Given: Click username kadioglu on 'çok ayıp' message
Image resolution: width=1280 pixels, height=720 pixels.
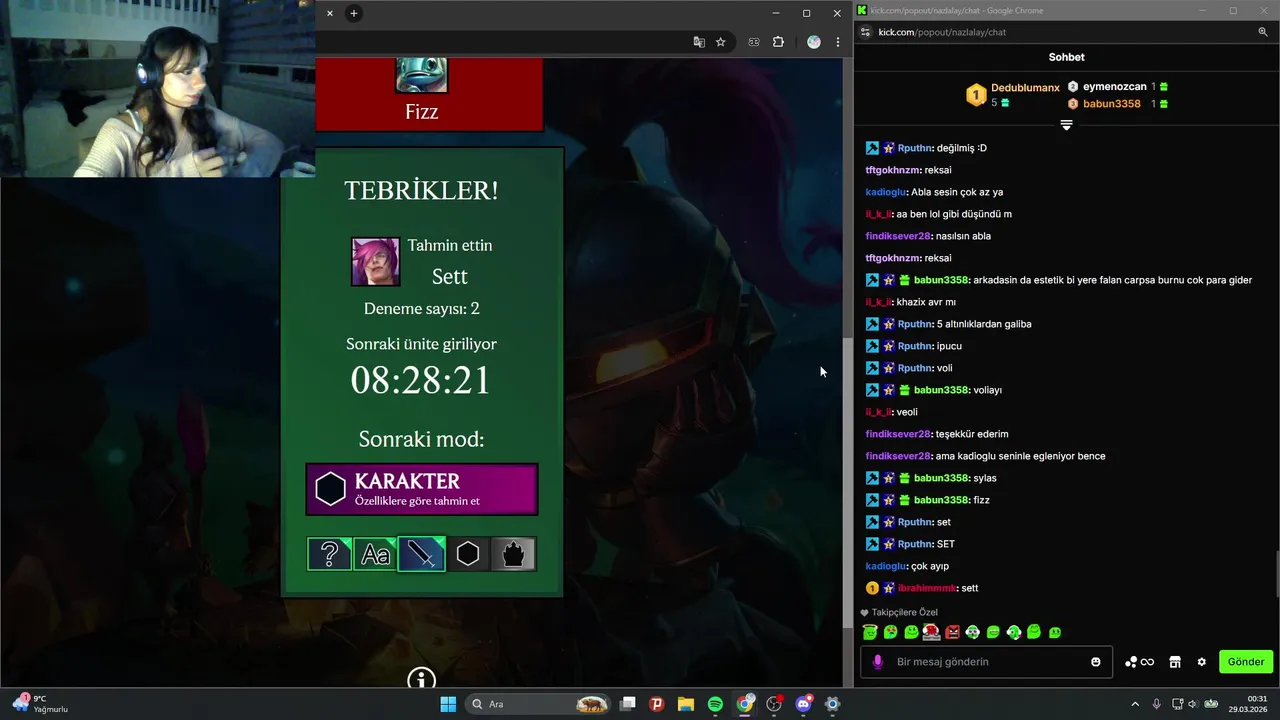Looking at the screenshot, I should [887, 566].
